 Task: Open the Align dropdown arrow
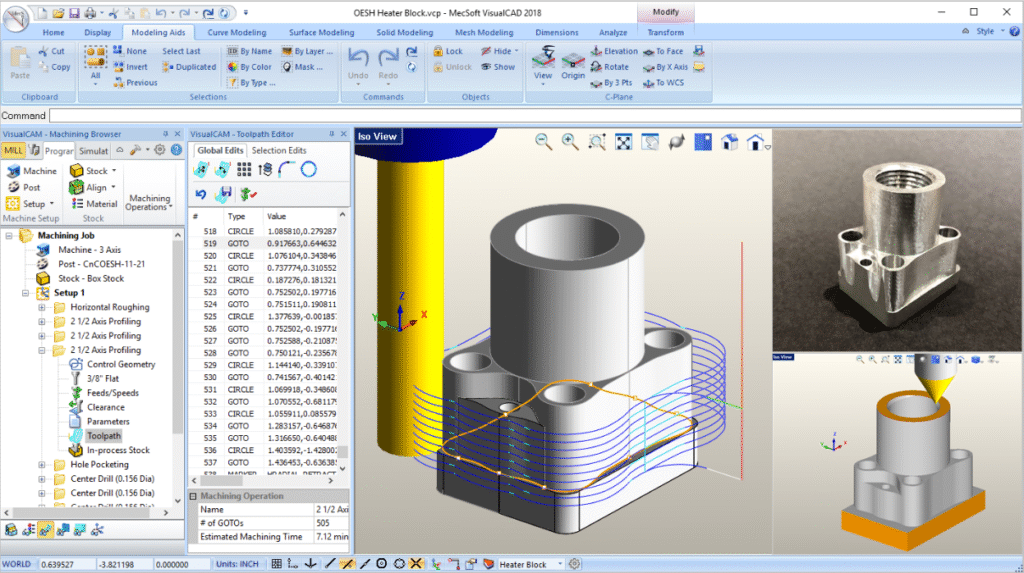(x=113, y=187)
